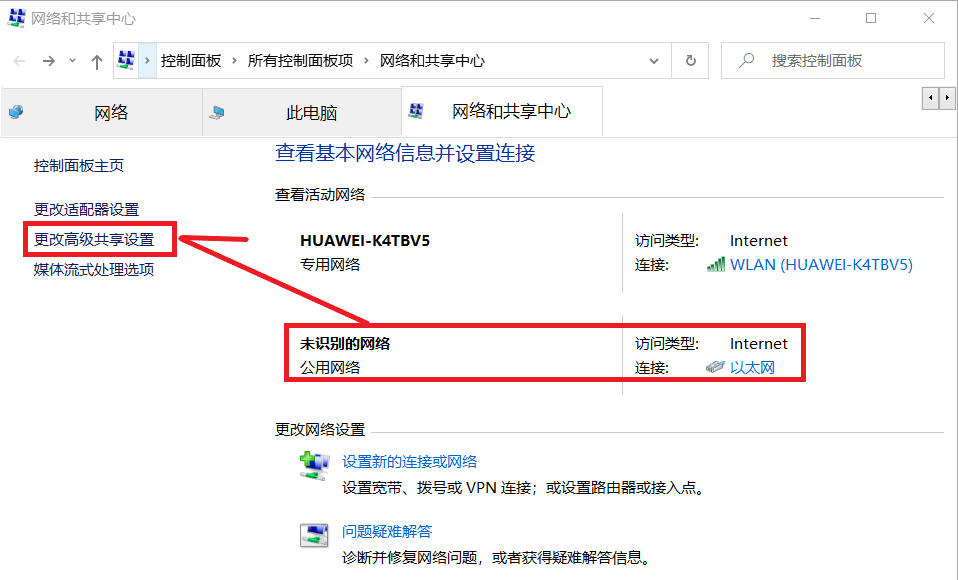This screenshot has height=580, width=958.
Task: Open the 问题疑难解答 link
Action: pyautogui.click(x=387, y=531)
